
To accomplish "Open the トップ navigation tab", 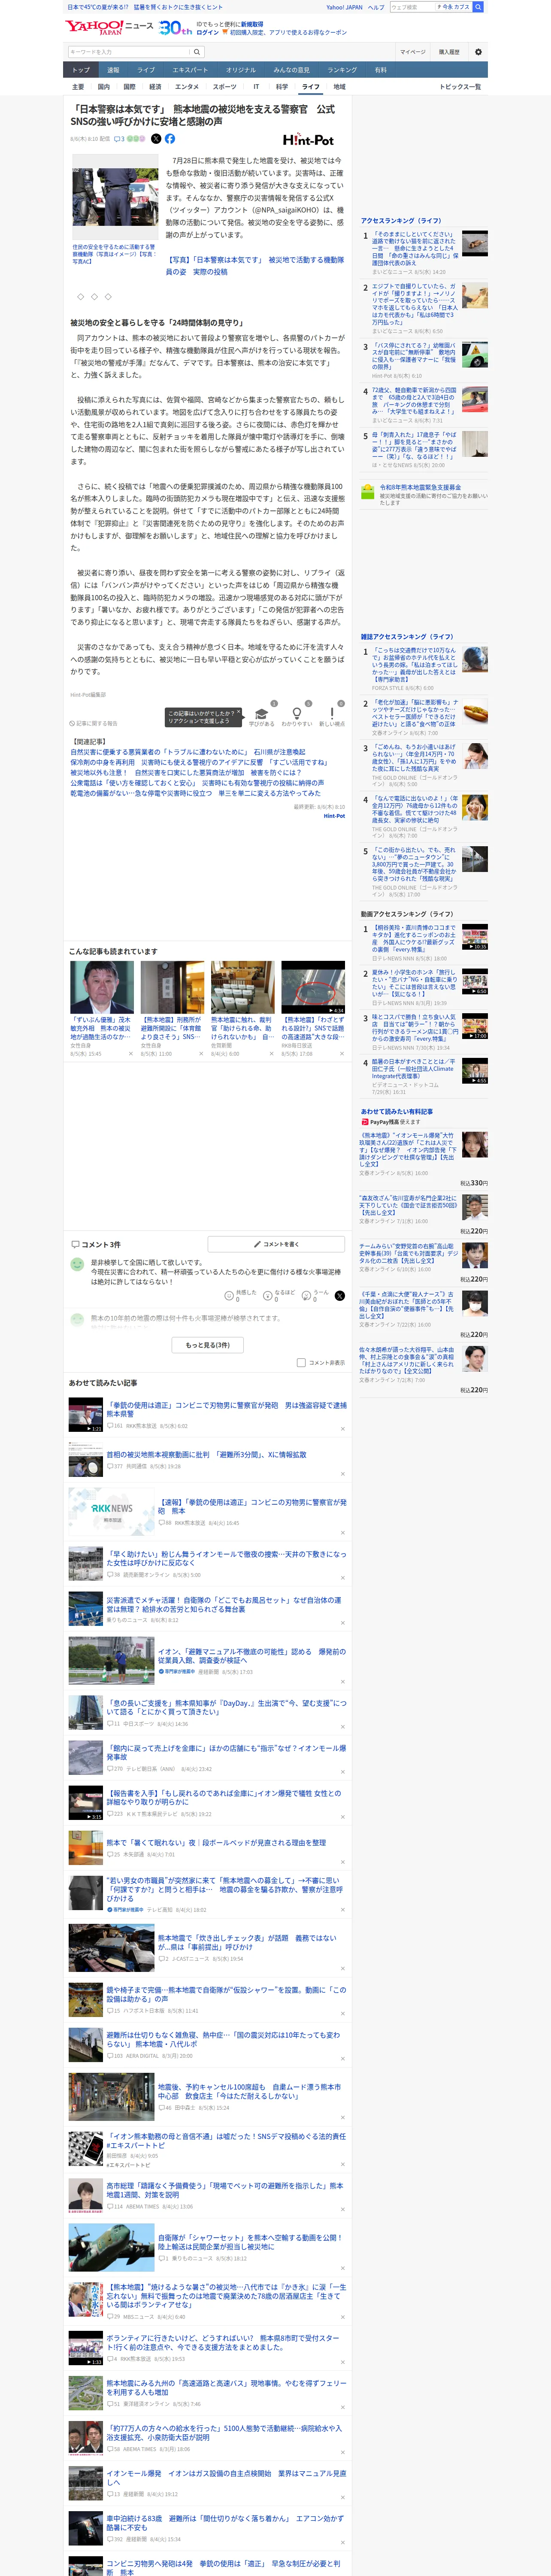I will [x=81, y=70].
